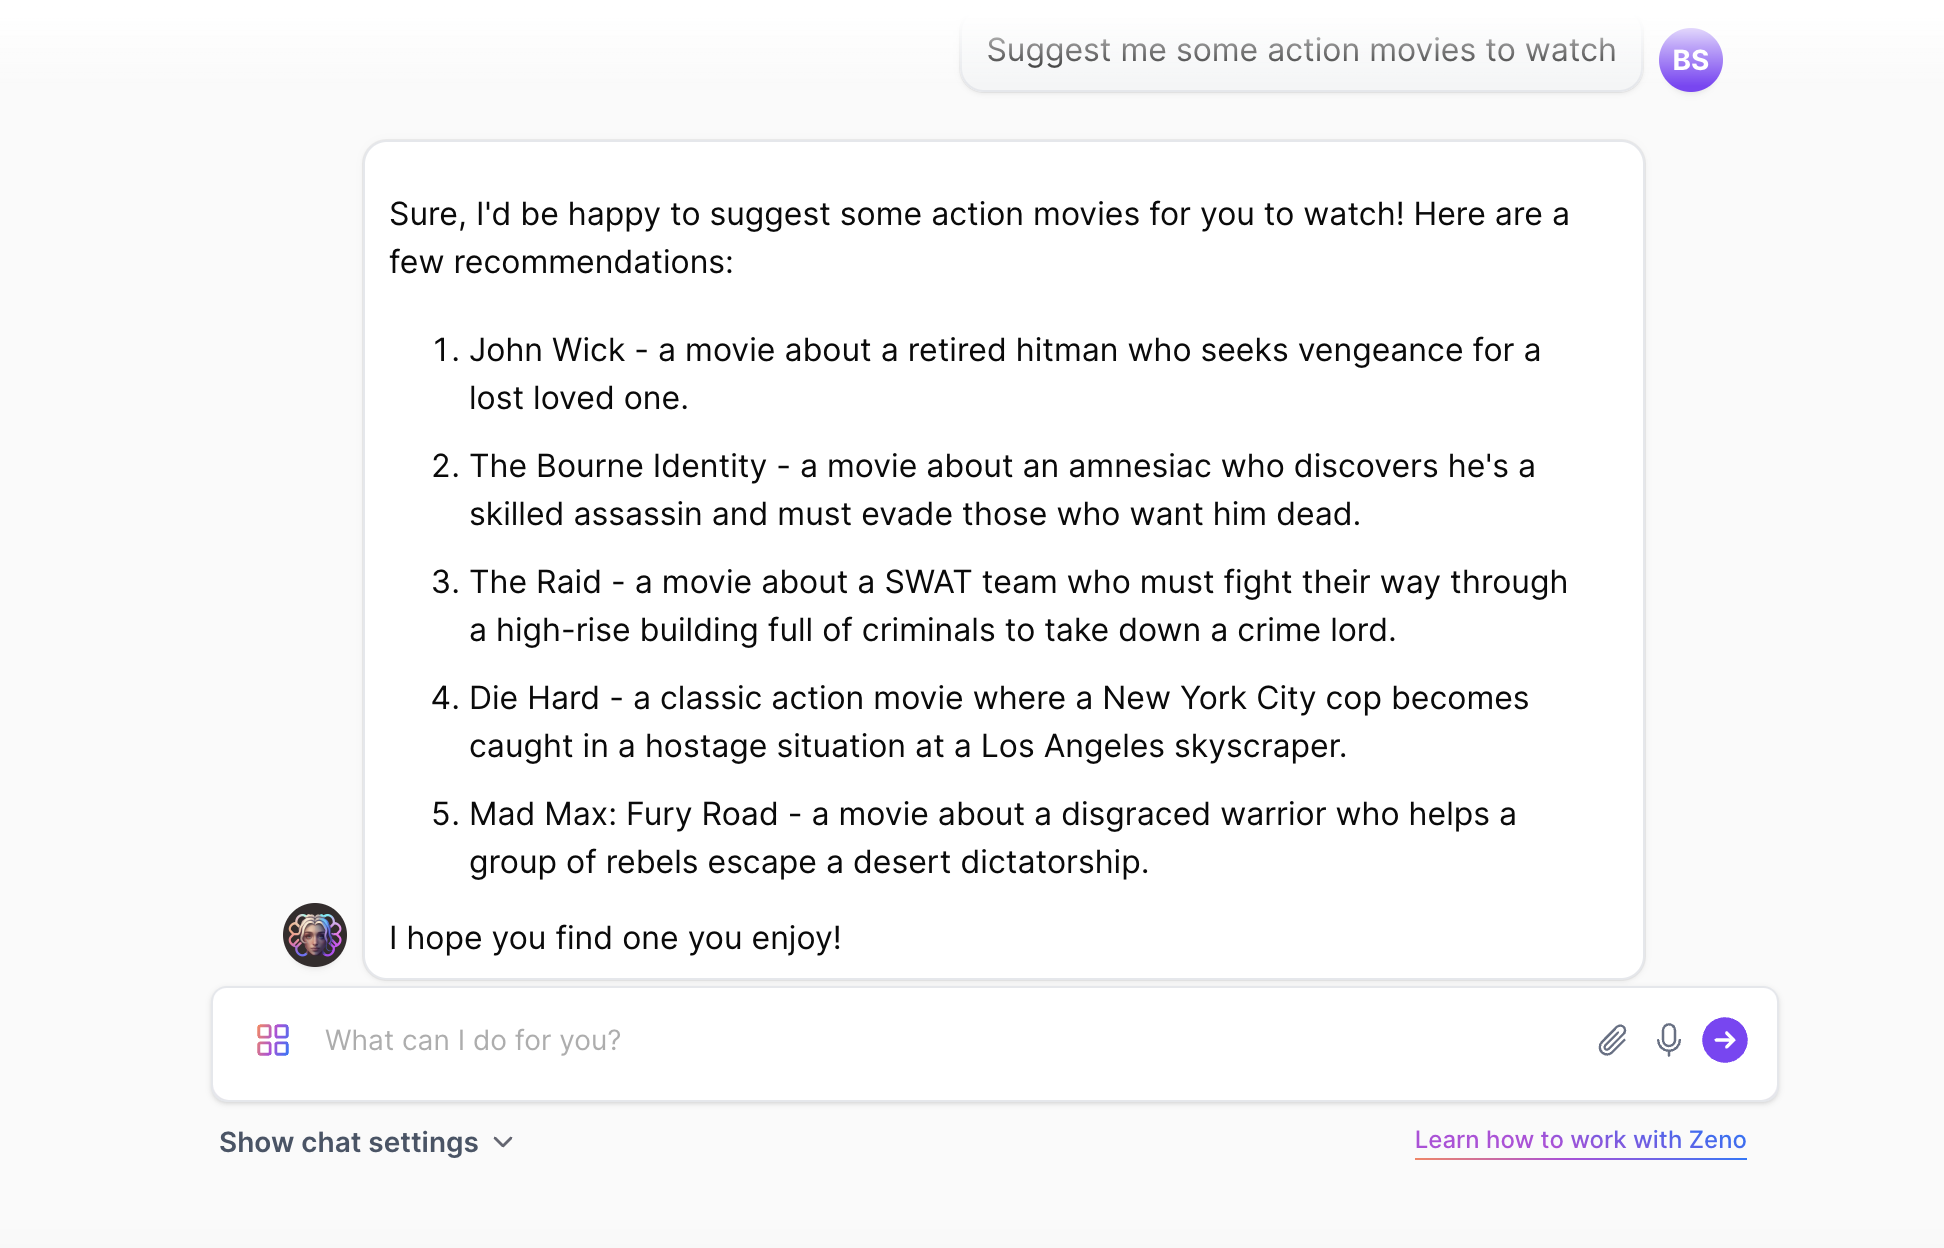
Task: Open the BS user profile avatar
Action: click(x=1690, y=60)
